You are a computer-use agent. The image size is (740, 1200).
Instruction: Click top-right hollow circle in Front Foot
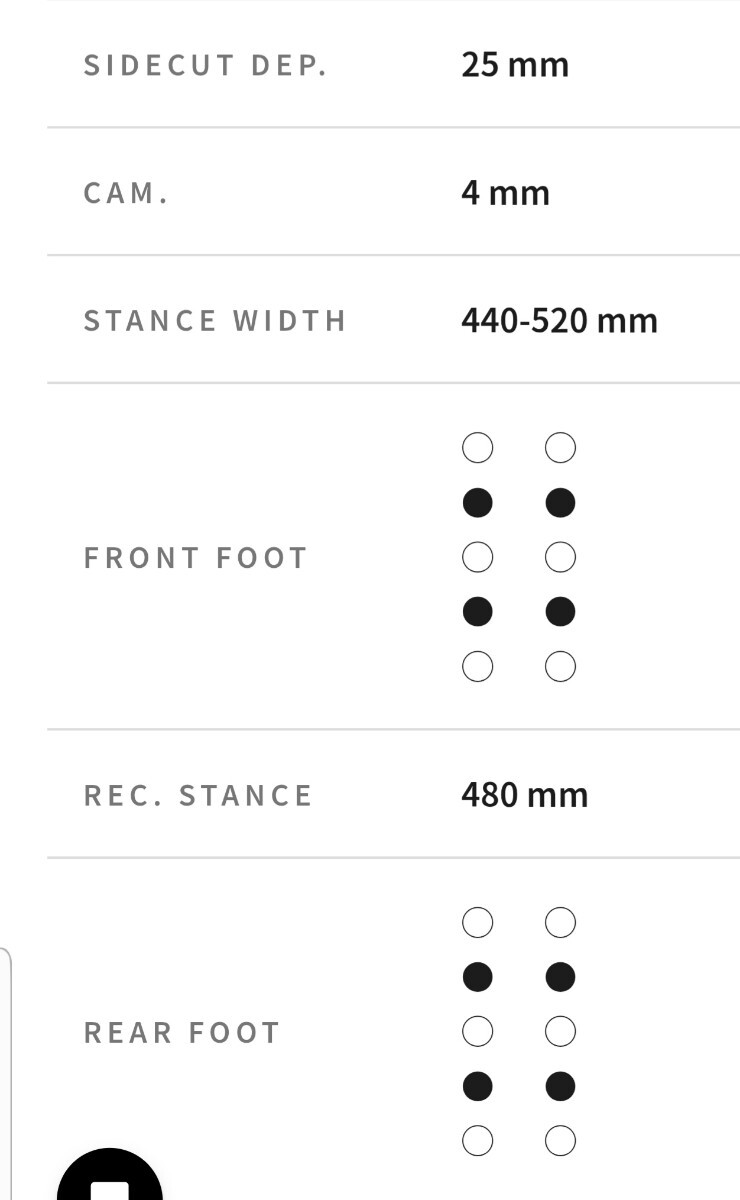point(560,448)
